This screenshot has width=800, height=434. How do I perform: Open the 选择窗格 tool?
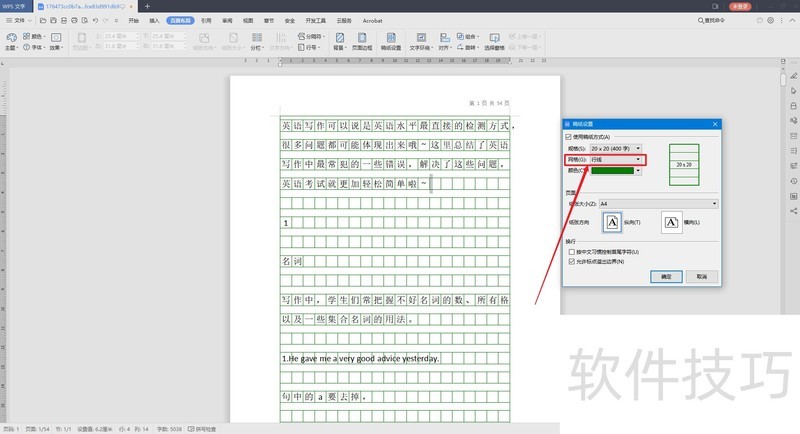click(495, 42)
